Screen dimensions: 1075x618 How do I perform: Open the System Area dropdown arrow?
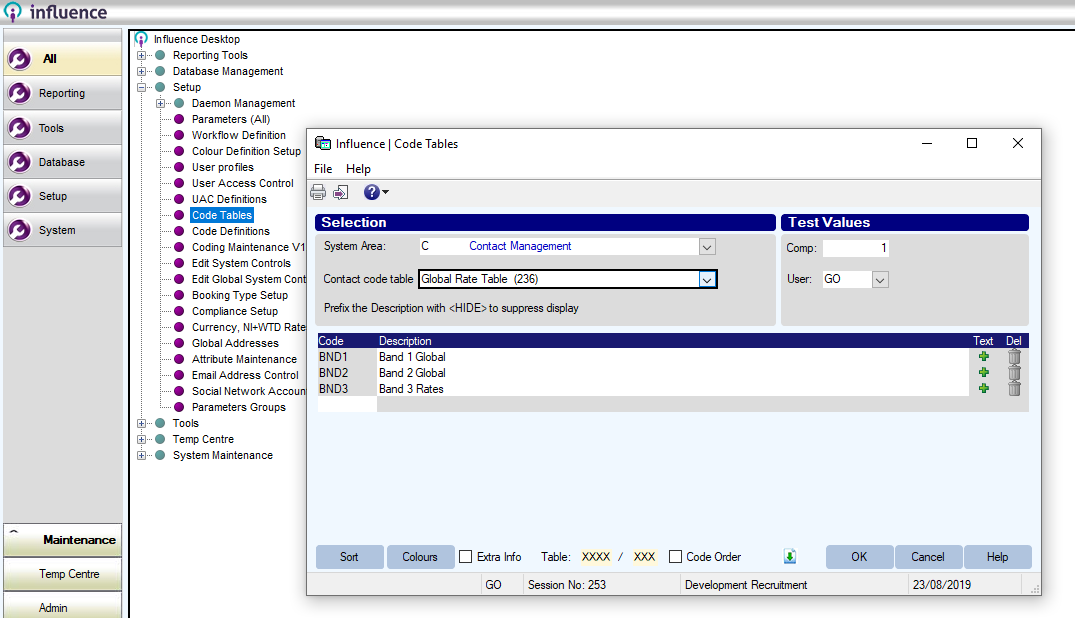click(708, 246)
